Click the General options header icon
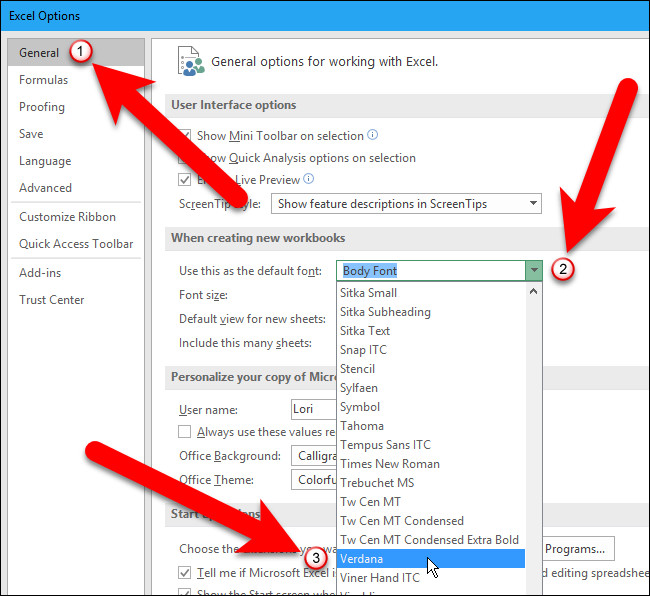The image size is (650, 596). pyautogui.click(x=191, y=61)
